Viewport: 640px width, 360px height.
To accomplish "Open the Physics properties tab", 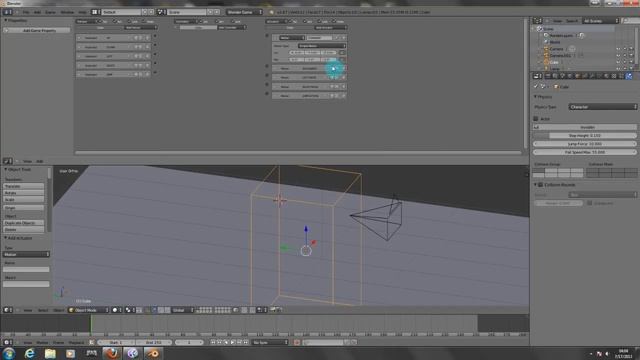I will (x=629, y=76).
